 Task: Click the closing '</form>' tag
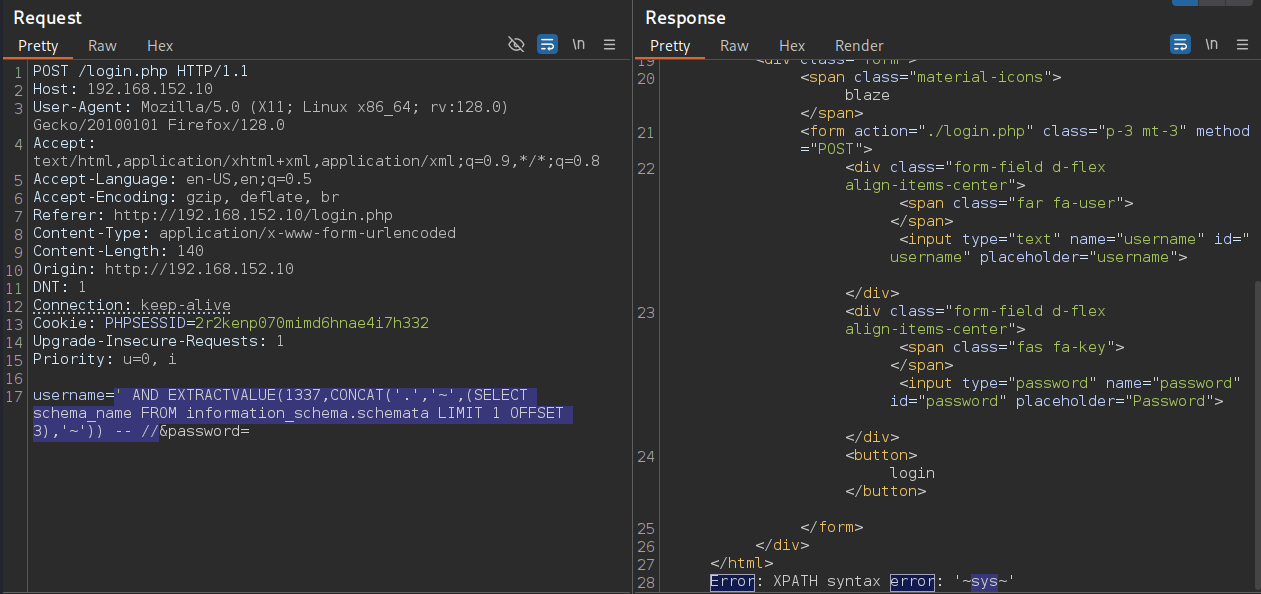coord(831,527)
